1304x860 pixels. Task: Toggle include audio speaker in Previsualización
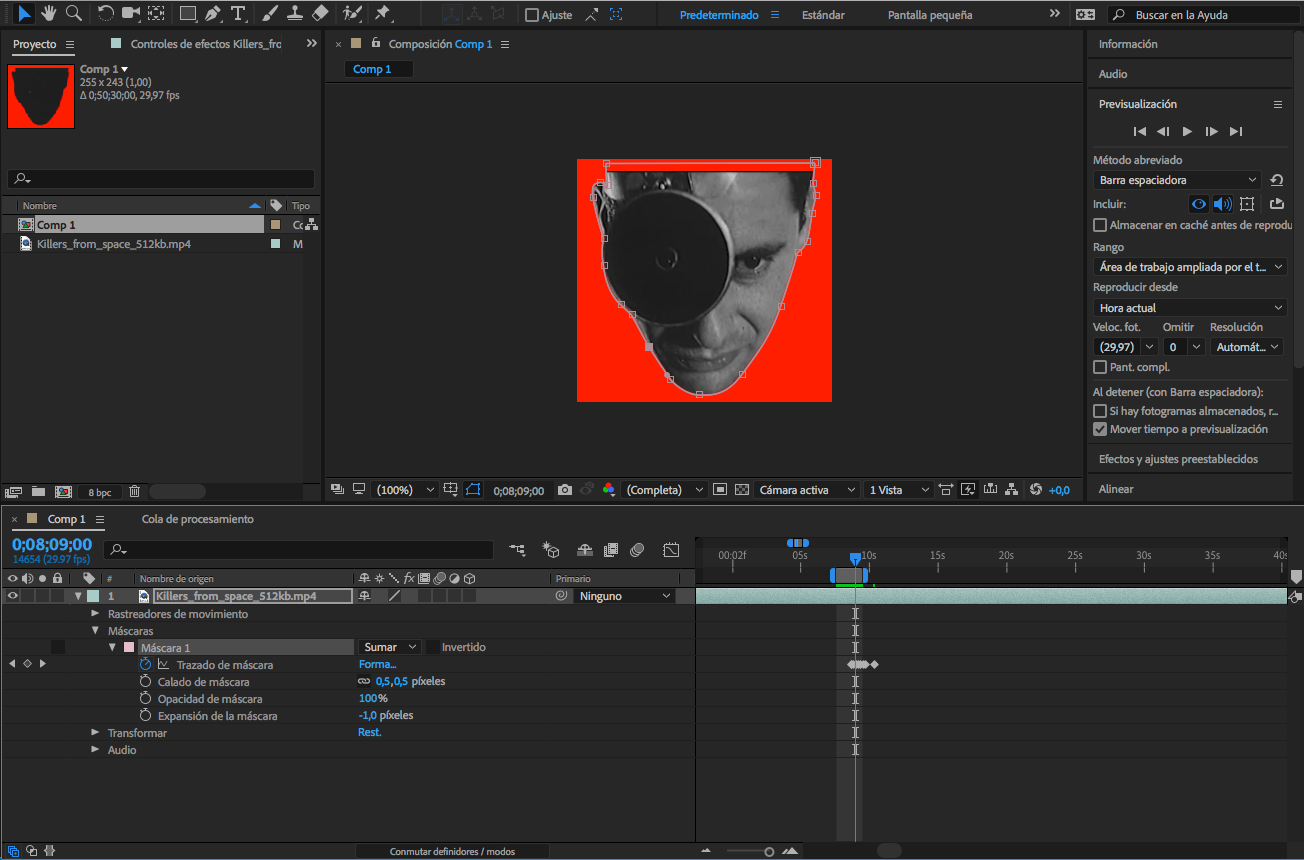pyautogui.click(x=1222, y=204)
